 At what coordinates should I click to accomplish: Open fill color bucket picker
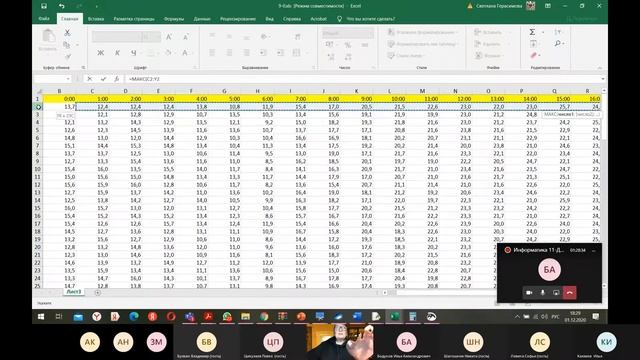[x=168, y=53]
